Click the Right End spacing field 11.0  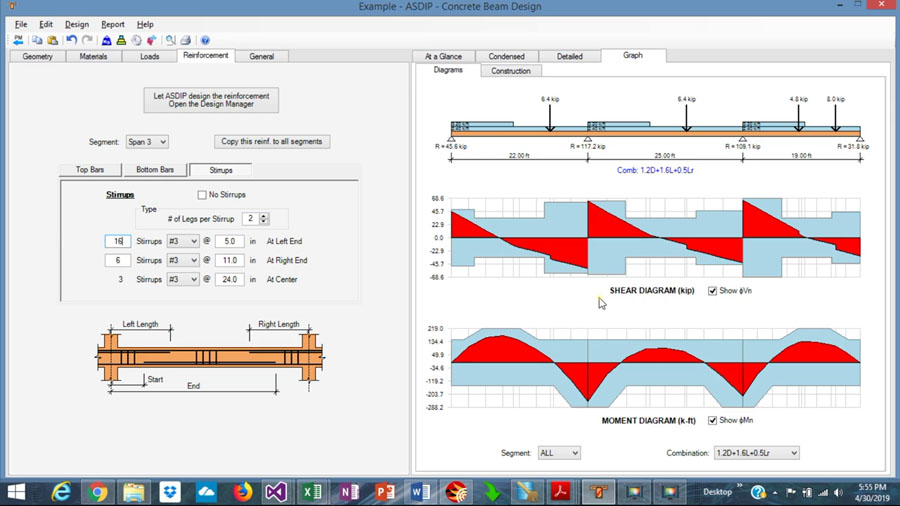(x=230, y=260)
